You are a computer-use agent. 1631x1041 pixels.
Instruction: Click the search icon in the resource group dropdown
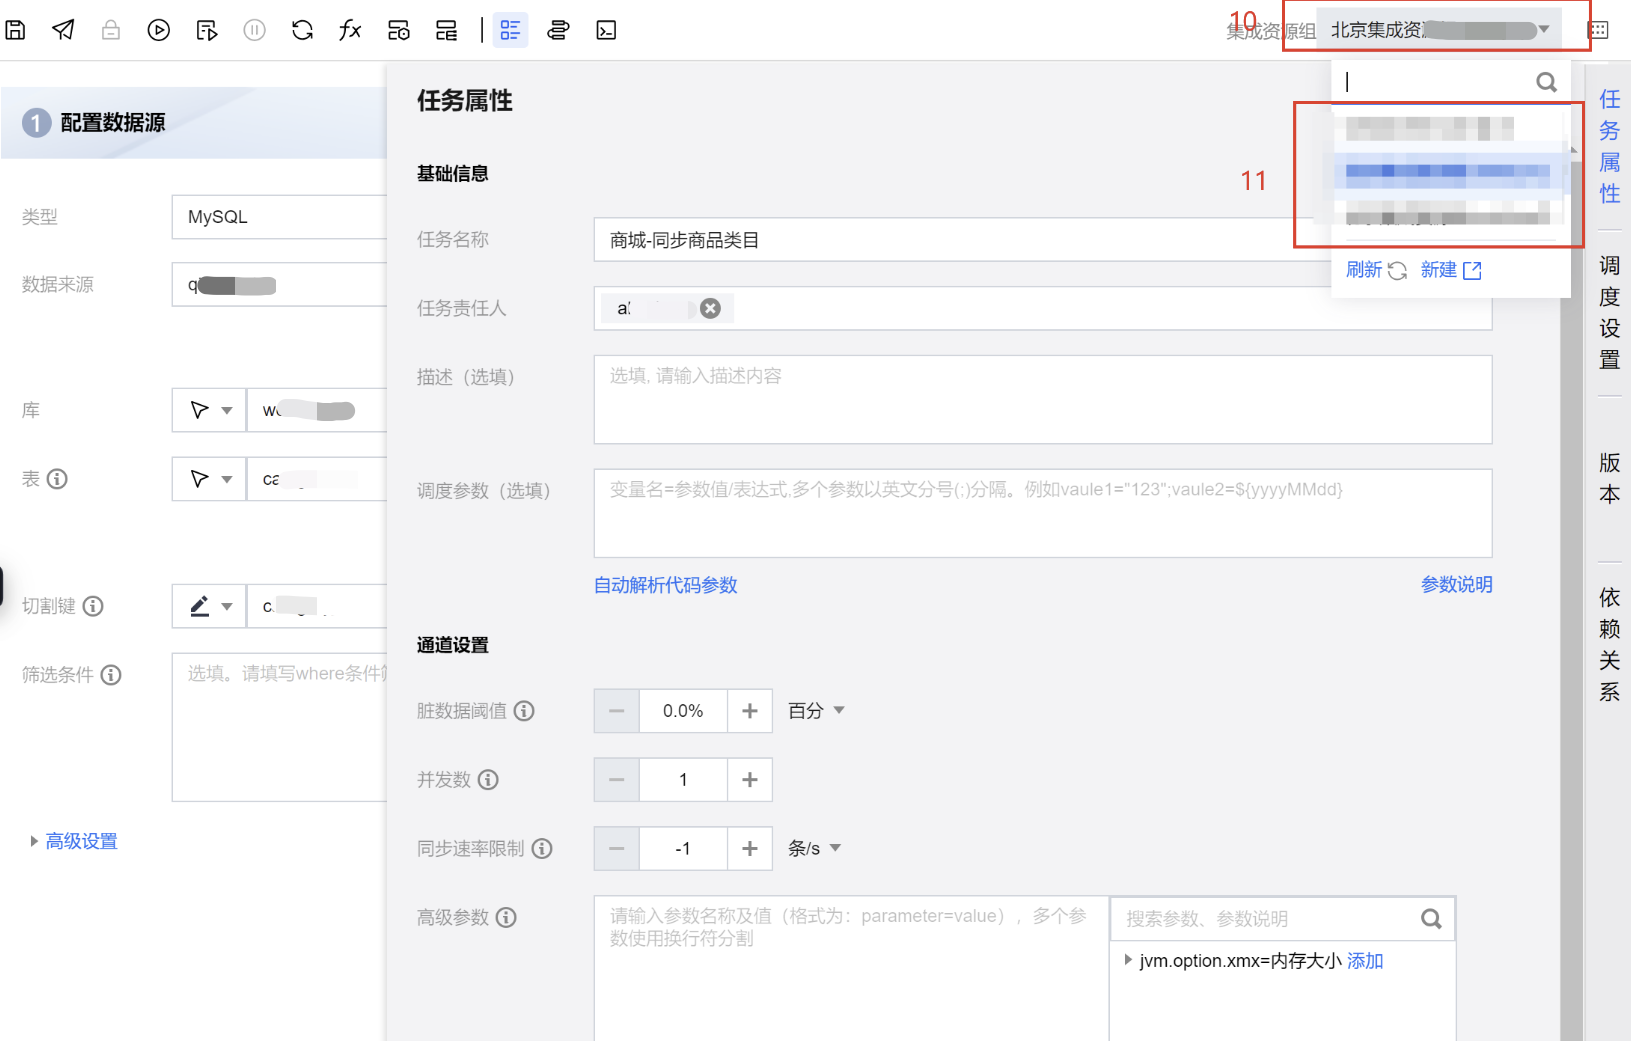coord(1546,82)
